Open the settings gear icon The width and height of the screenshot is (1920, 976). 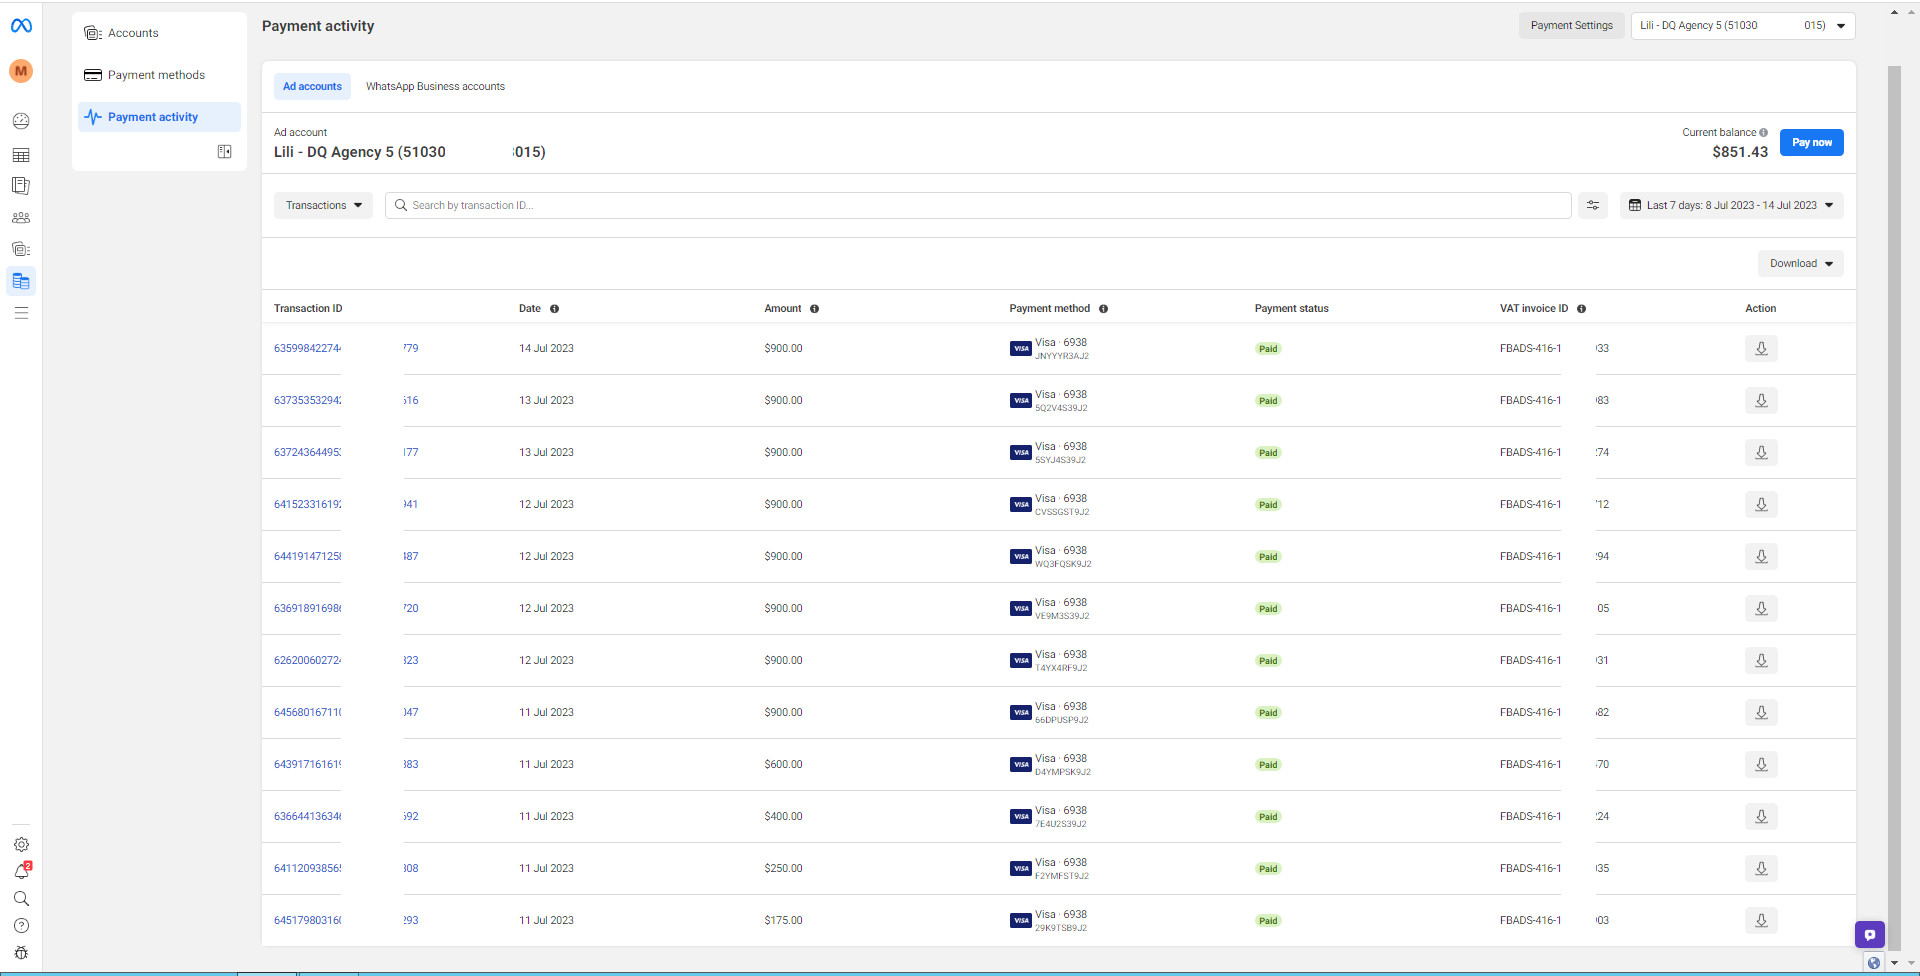tap(21, 844)
